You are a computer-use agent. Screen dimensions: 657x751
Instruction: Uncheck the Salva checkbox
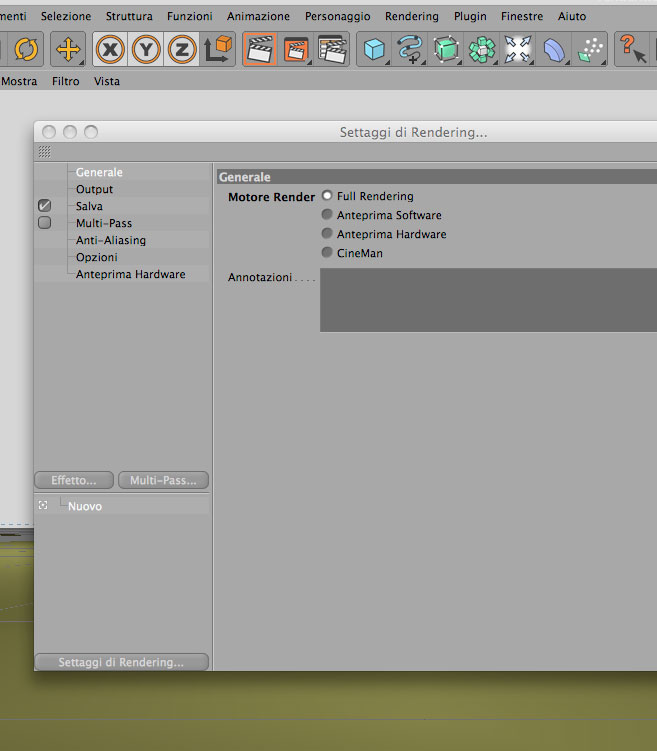tap(45, 206)
